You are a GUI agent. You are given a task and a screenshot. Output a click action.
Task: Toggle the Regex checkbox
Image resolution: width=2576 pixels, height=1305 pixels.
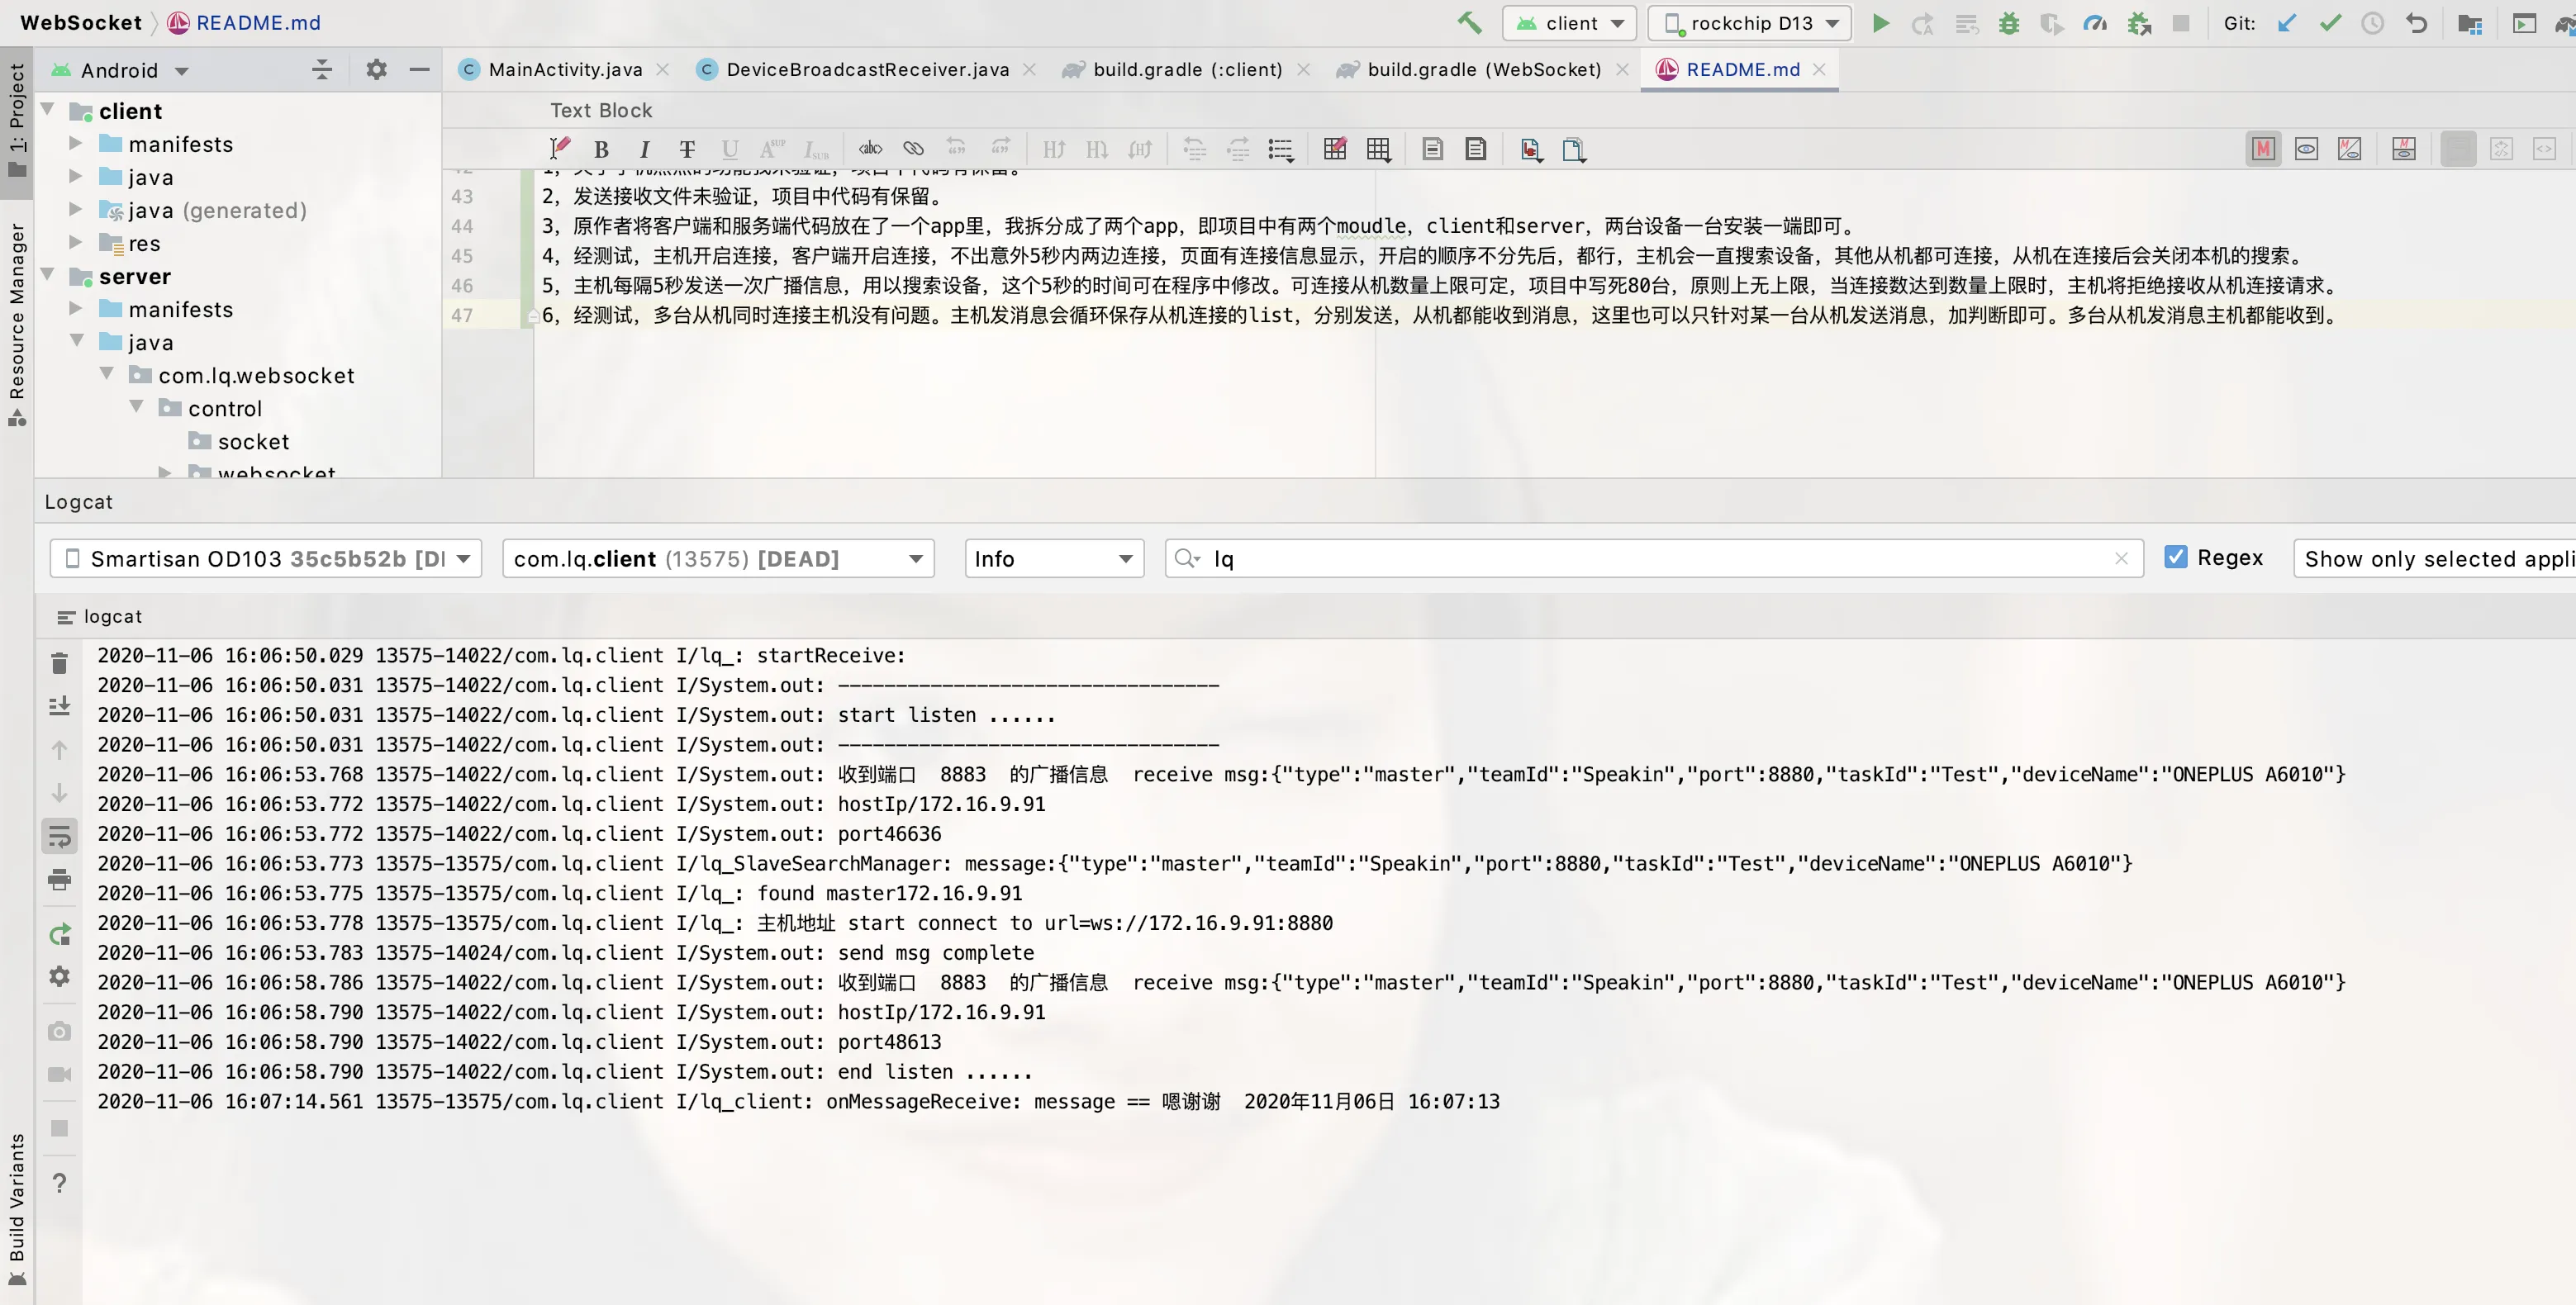point(2175,557)
